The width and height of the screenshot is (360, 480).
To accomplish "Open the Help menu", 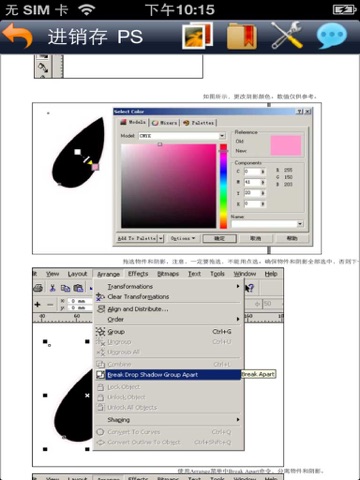I will (271, 274).
